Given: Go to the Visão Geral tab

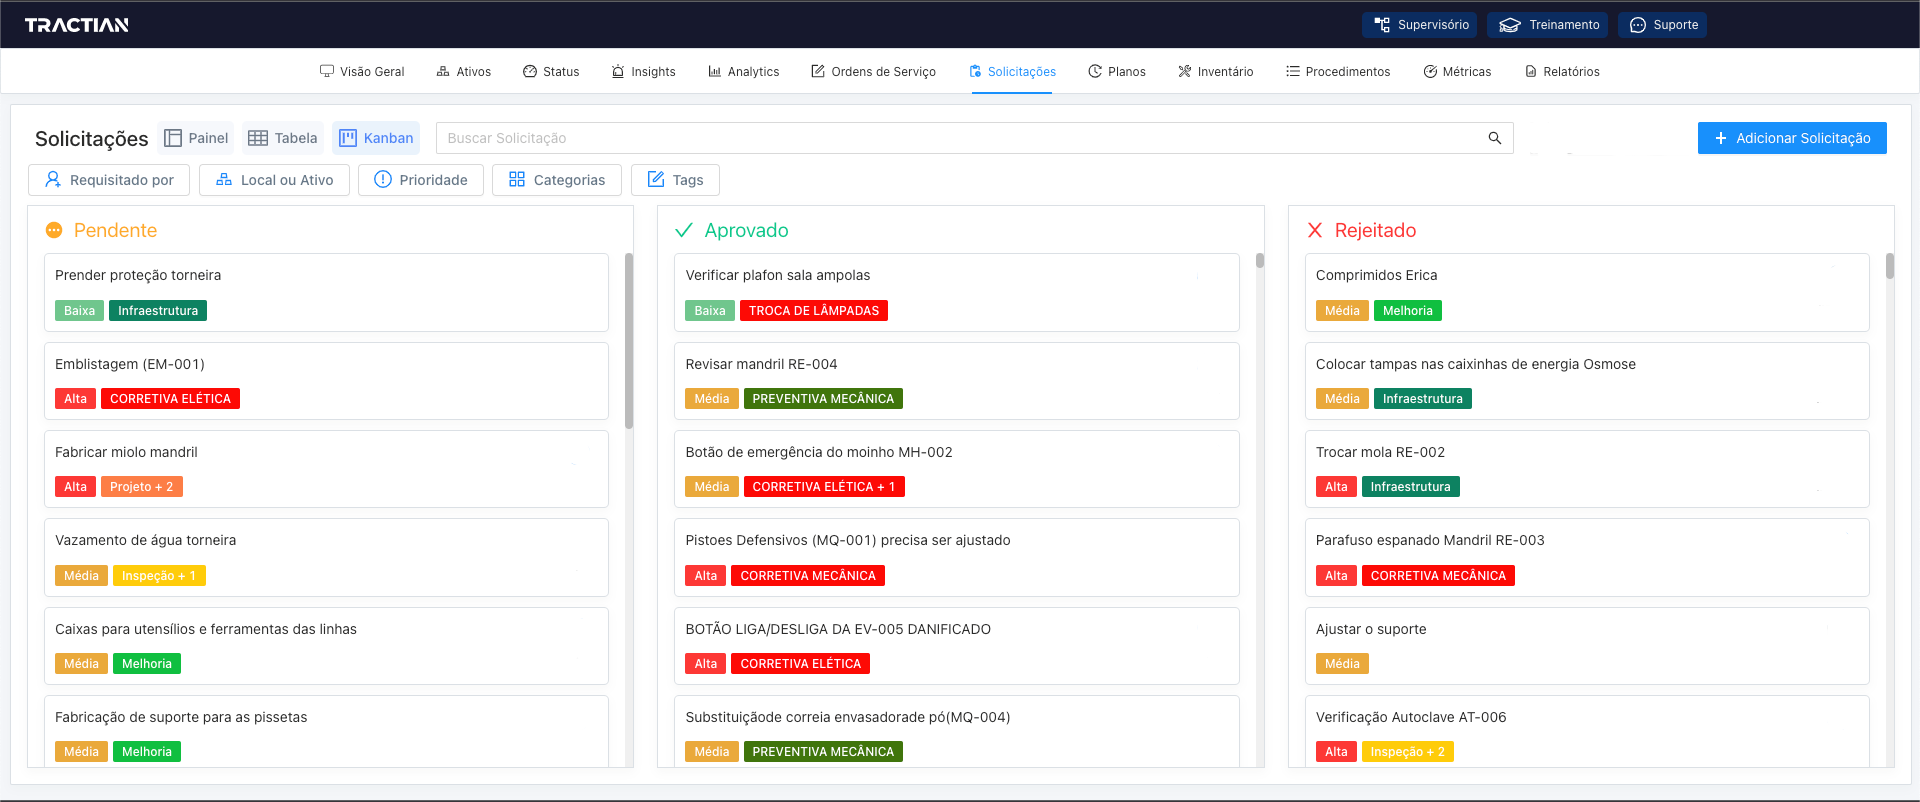Looking at the screenshot, I should coord(362,72).
